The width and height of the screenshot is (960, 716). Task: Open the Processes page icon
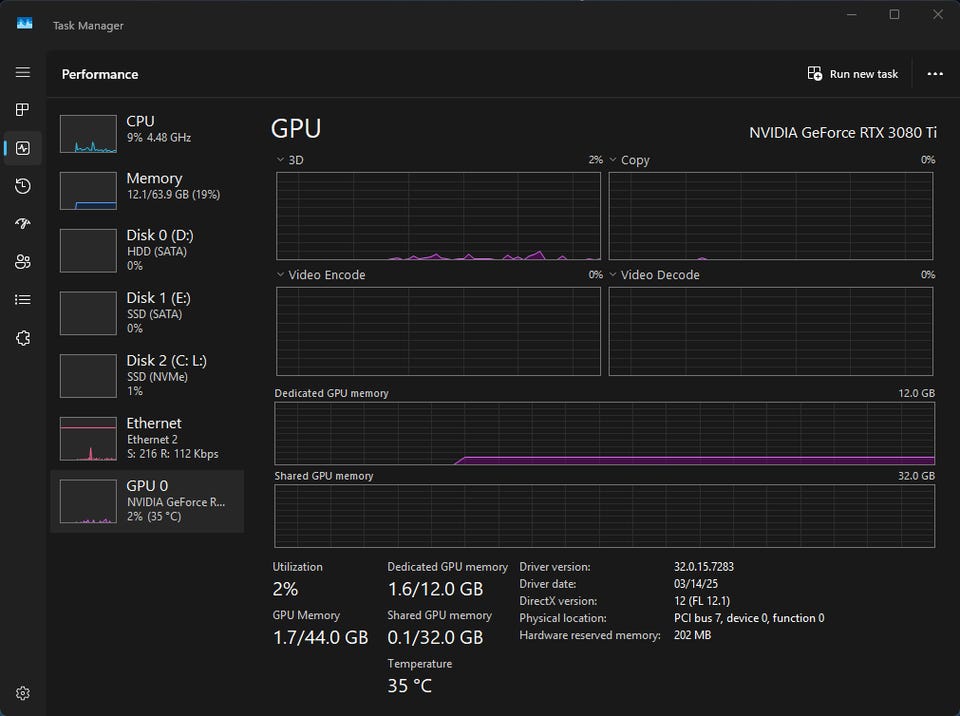(23, 110)
